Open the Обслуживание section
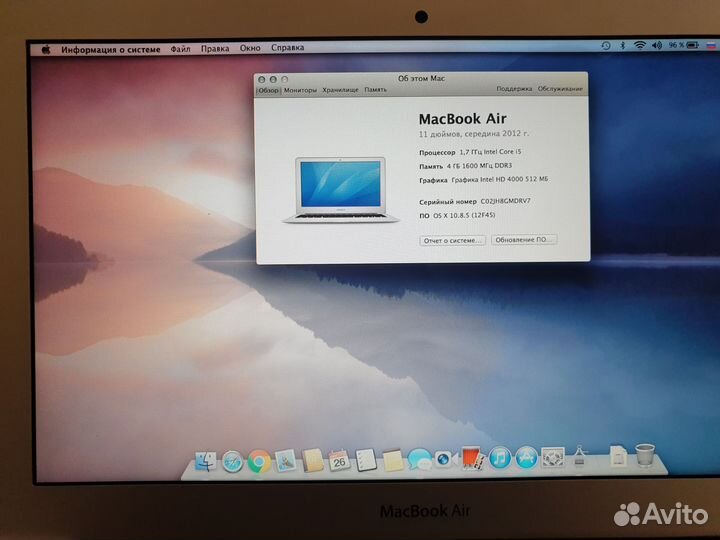 point(560,88)
